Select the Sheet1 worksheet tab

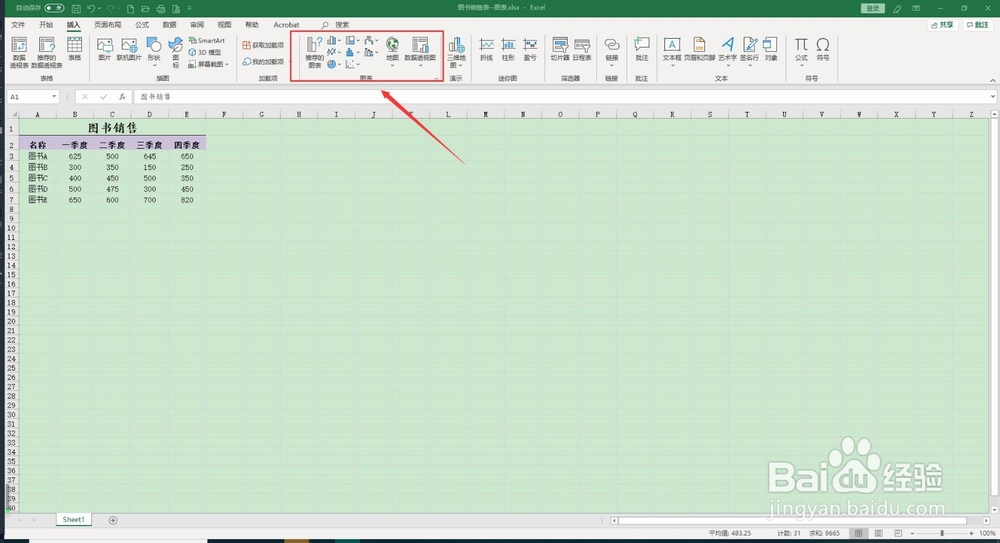coord(73,519)
